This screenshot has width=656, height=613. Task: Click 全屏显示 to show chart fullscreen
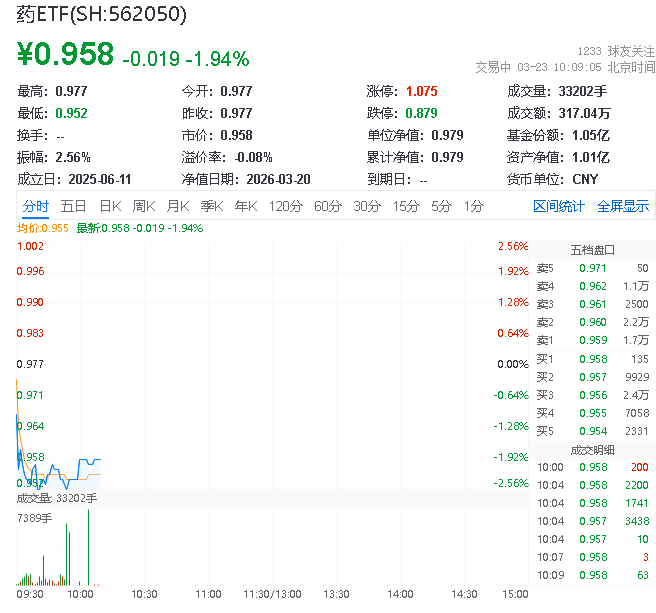pyautogui.click(x=623, y=206)
